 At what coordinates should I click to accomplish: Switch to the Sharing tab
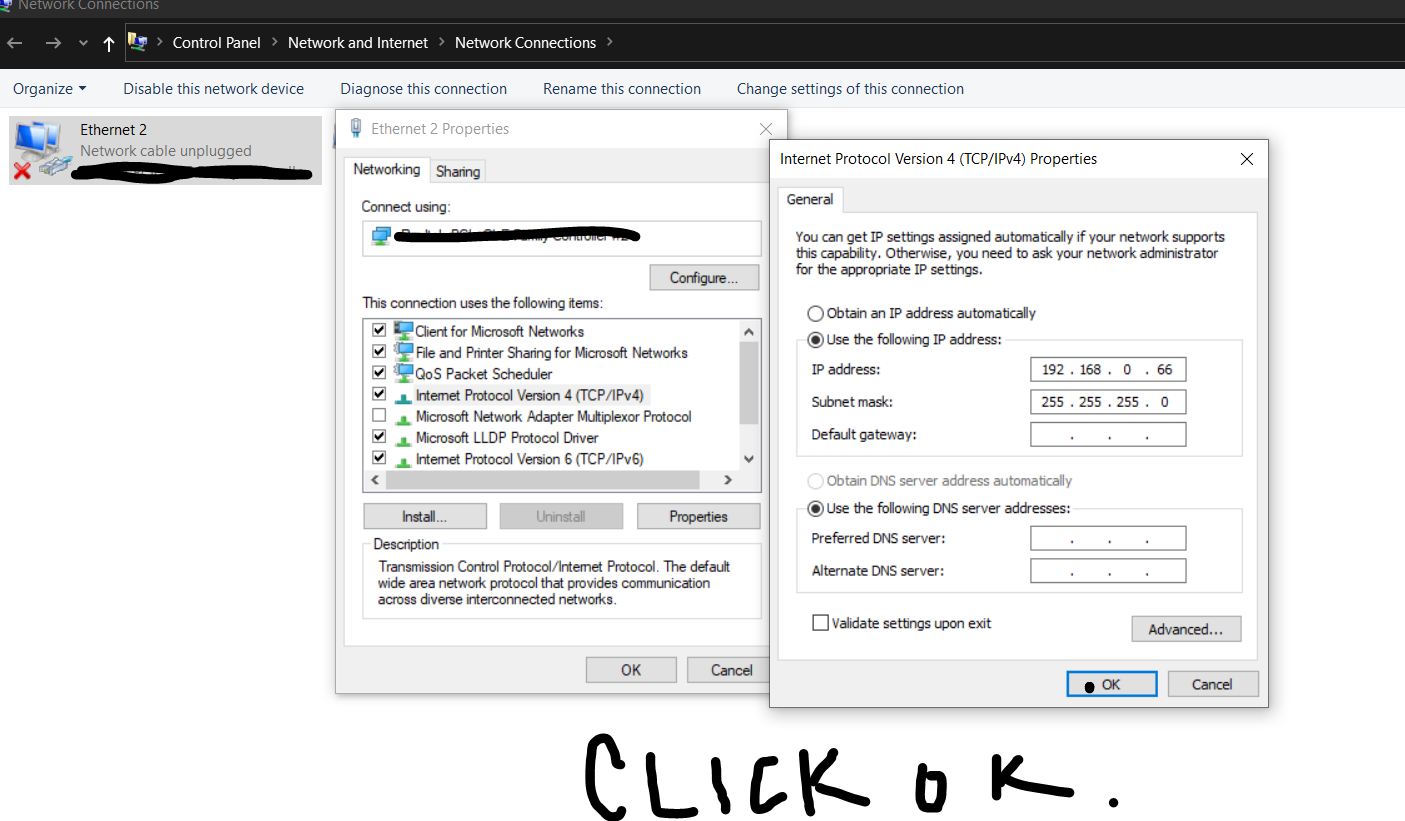pyautogui.click(x=458, y=172)
